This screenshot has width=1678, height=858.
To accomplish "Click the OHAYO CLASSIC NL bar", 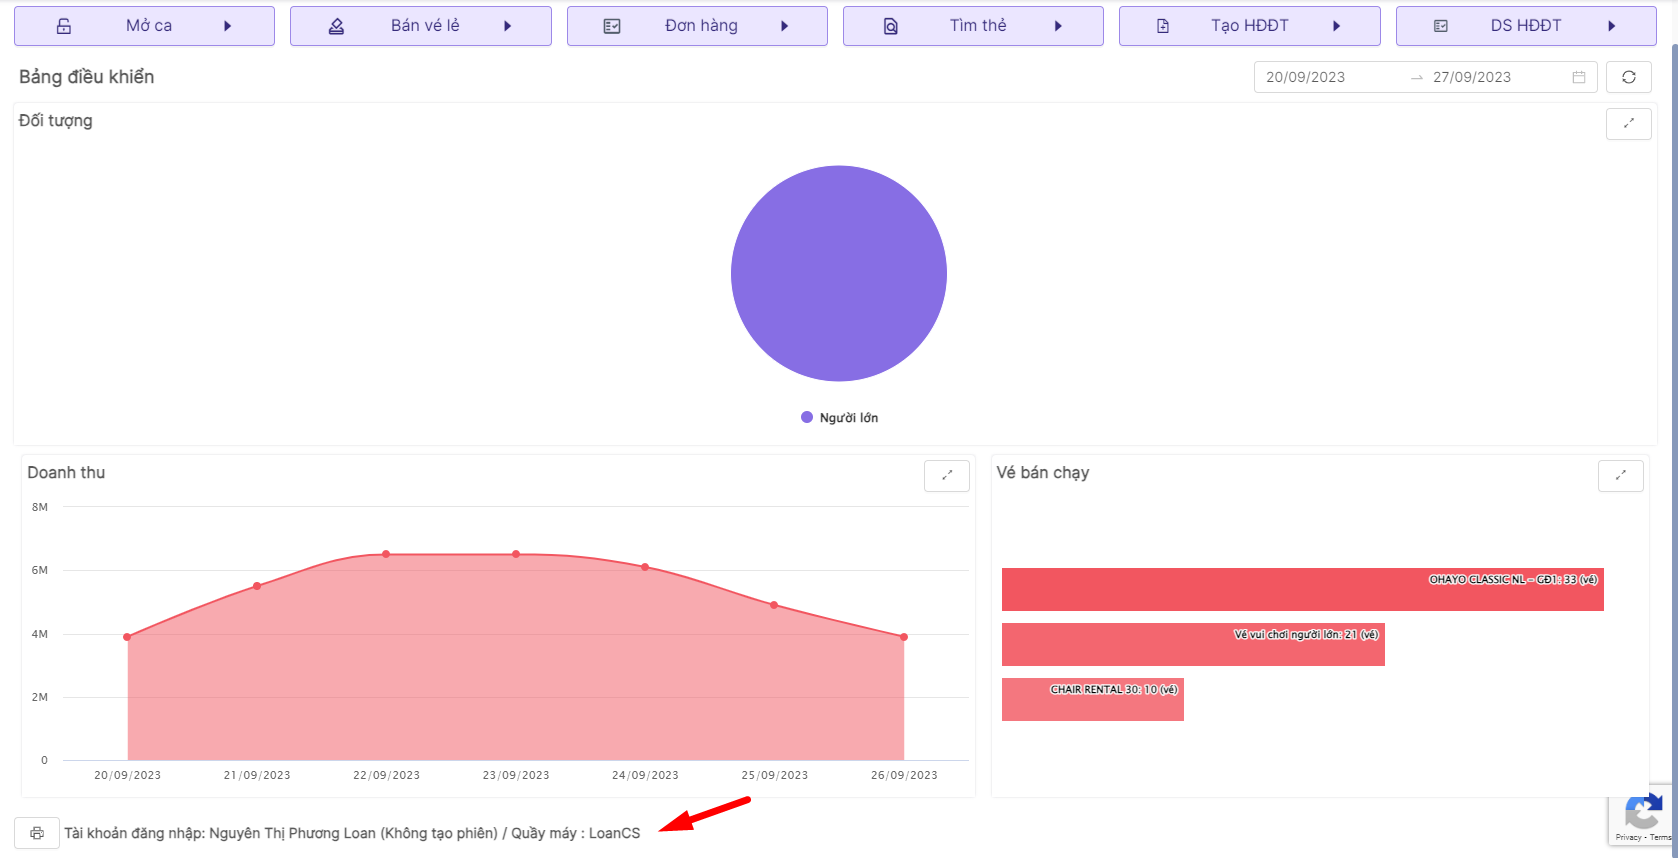I will tap(1302, 590).
